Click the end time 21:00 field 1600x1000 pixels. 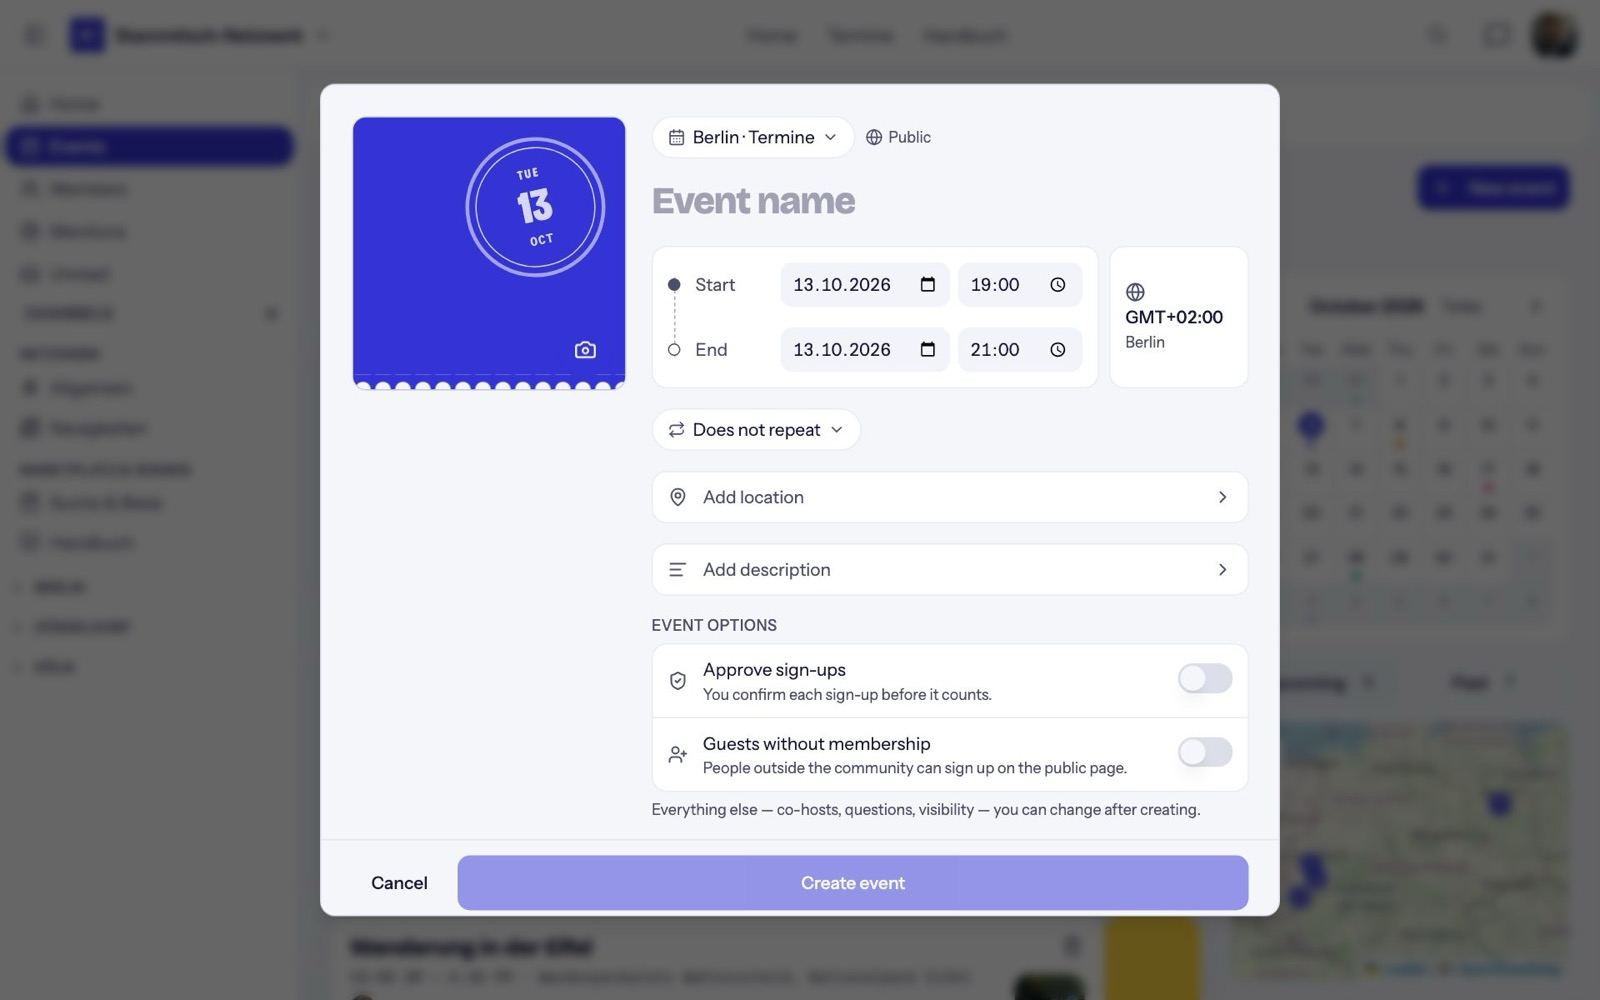tap(1020, 350)
